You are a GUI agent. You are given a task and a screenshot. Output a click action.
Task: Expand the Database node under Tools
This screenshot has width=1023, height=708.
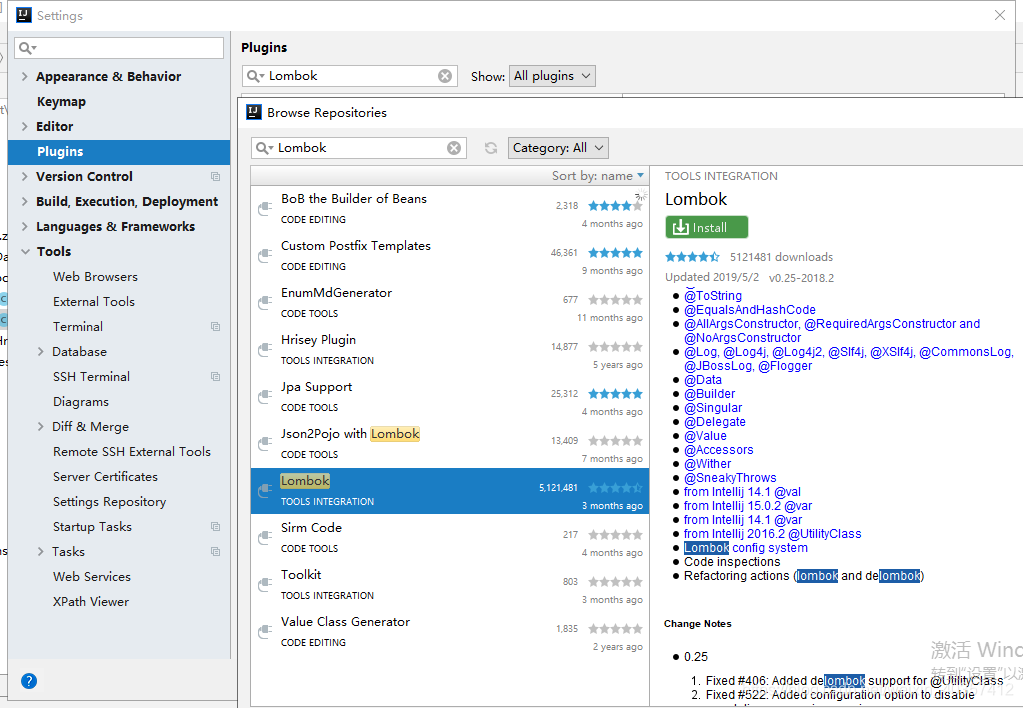click(x=40, y=352)
